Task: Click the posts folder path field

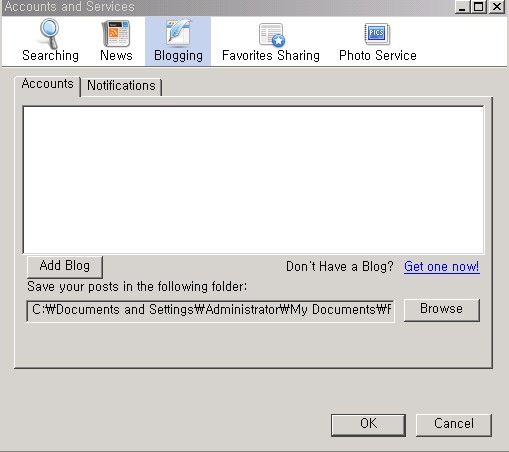Action: coord(210,311)
